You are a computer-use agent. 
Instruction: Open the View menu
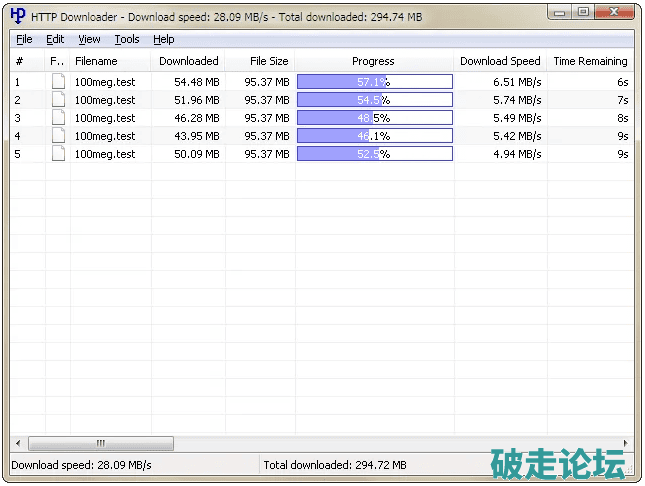(89, 39)
